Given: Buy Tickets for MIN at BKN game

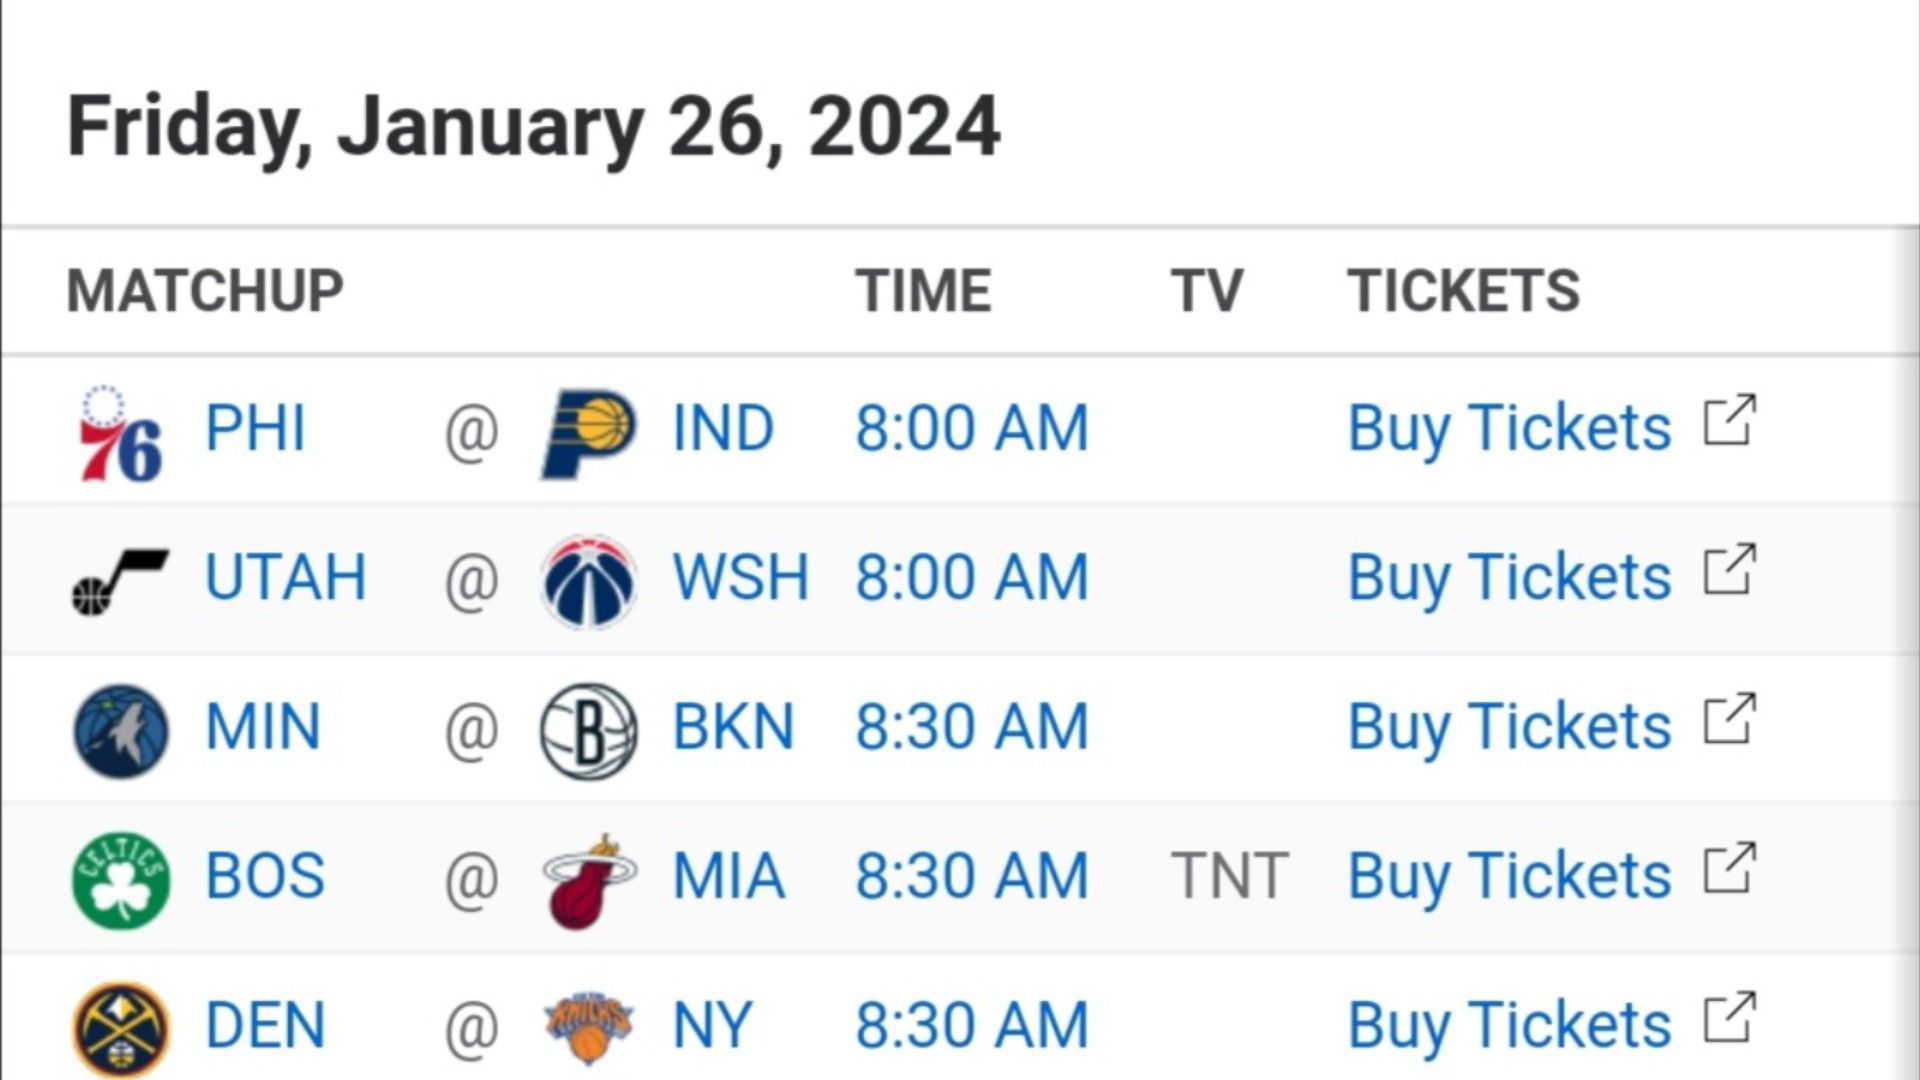Looking at the screenshot, I should click(x=1509, y=726).
